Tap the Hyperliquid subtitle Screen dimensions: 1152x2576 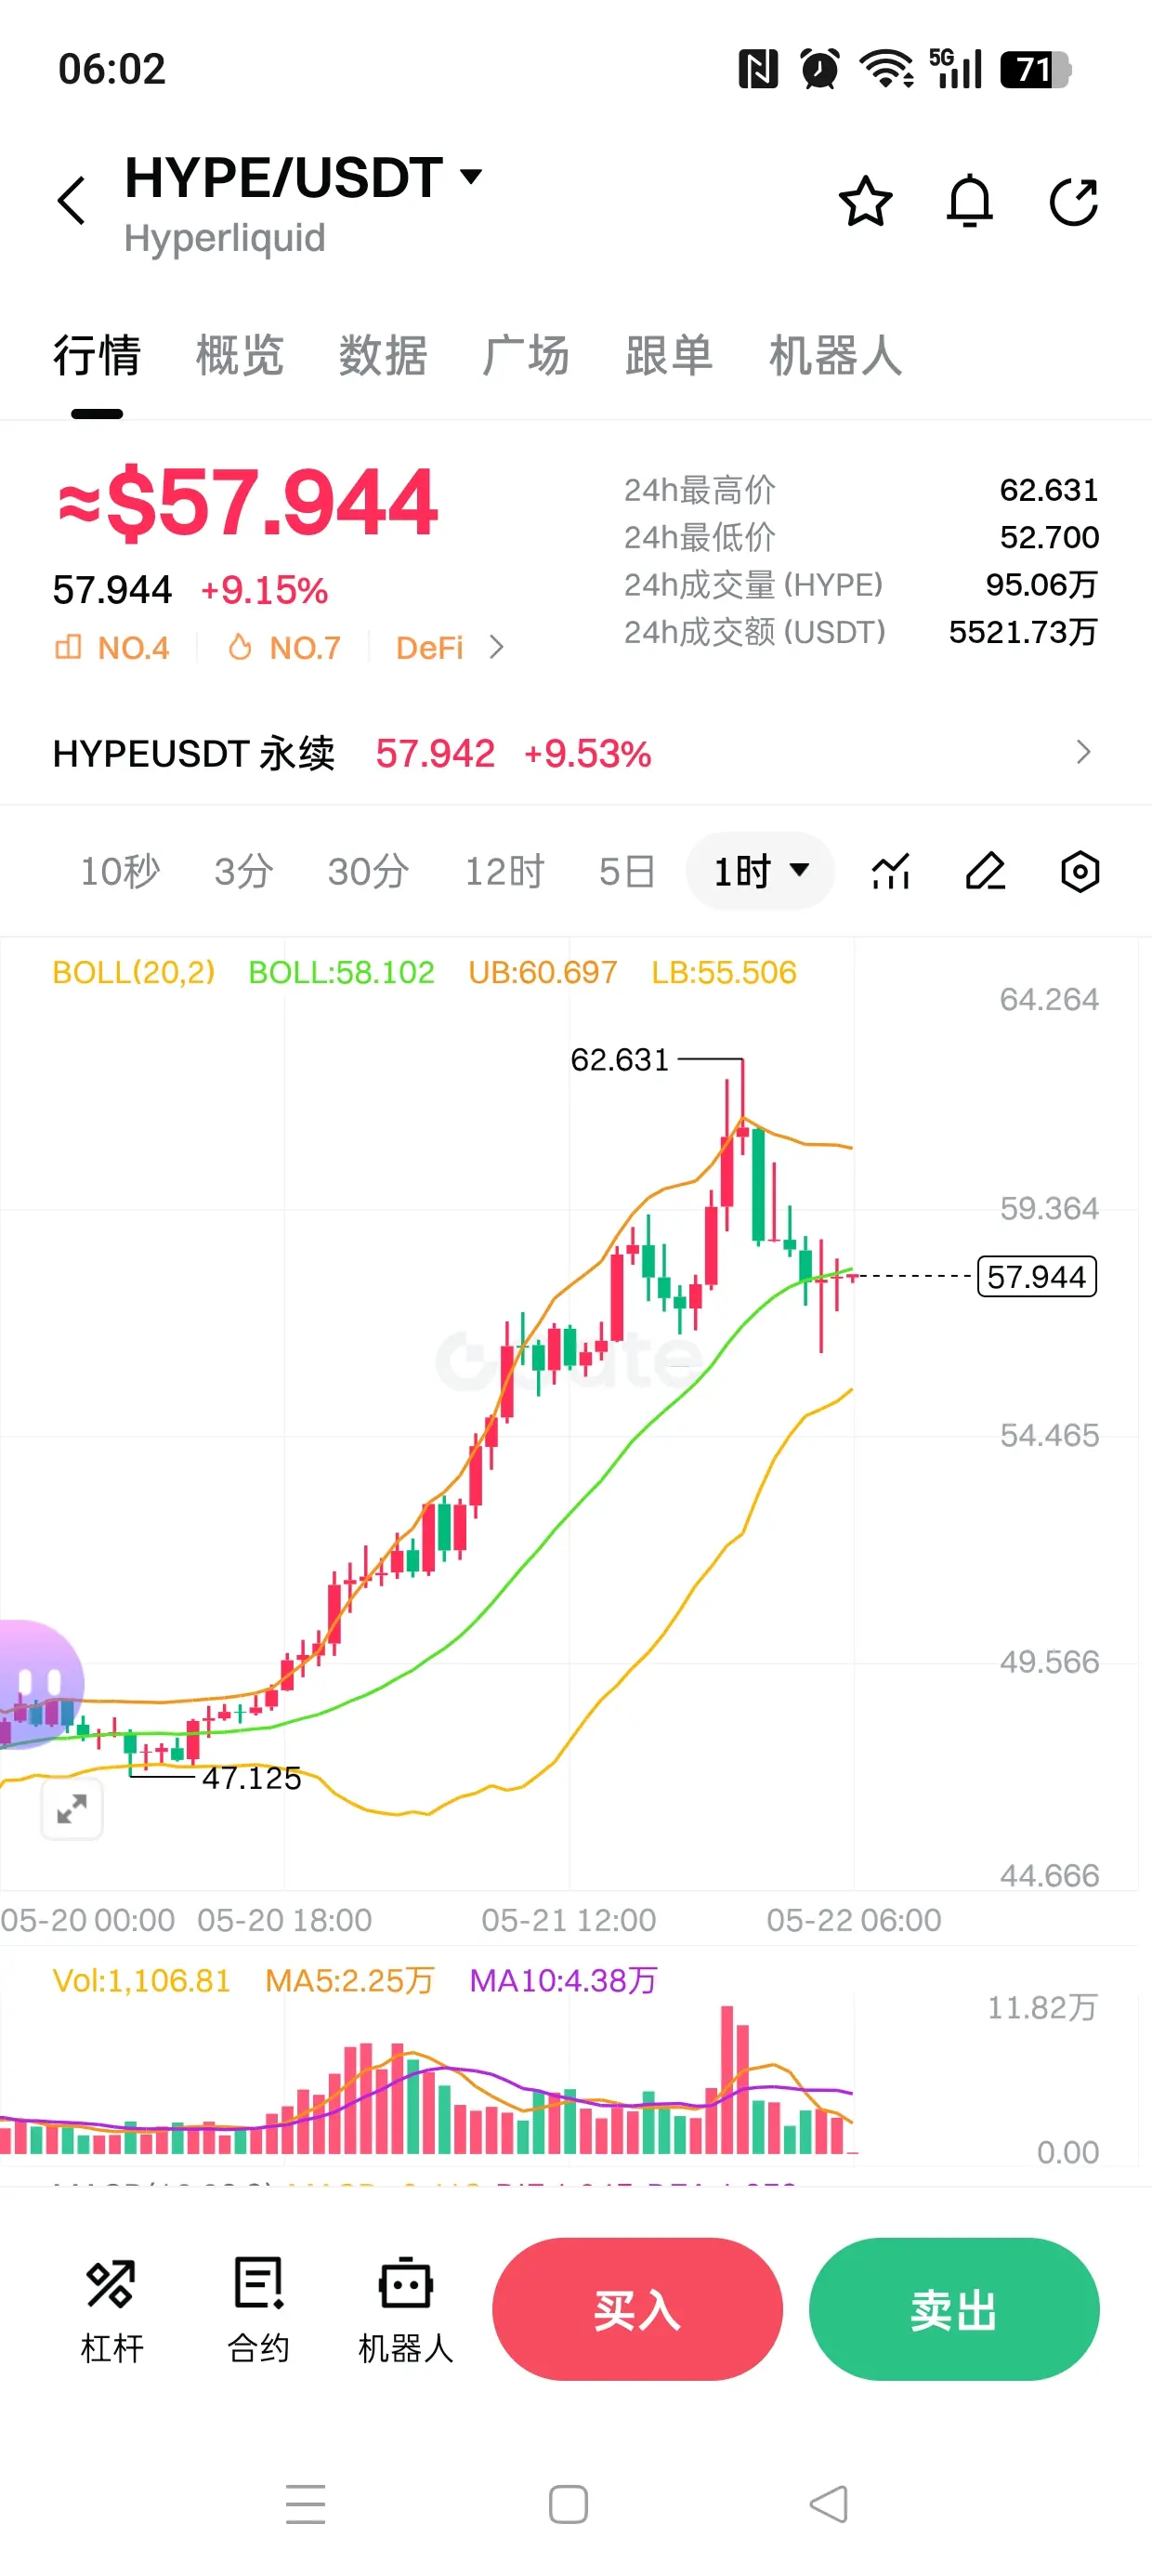pos(225,239)
